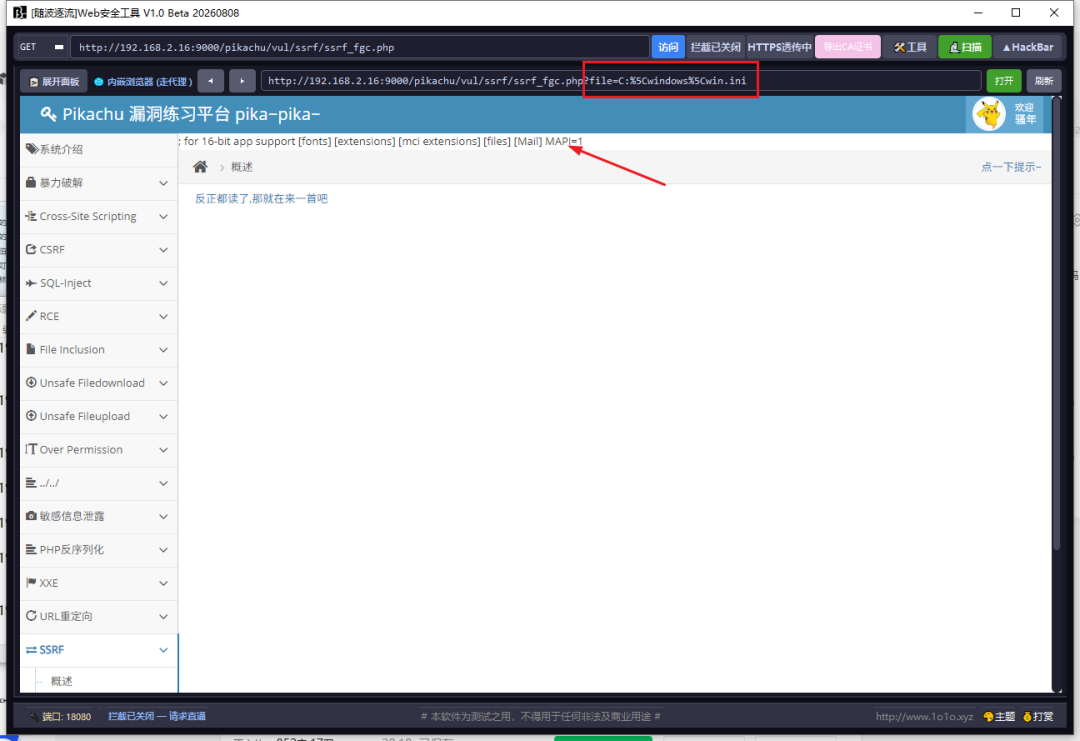Viewport: 1080px width, 741px height.
Task: Expand the SQL-Inject sidebar section
Action: pos(98,283)
